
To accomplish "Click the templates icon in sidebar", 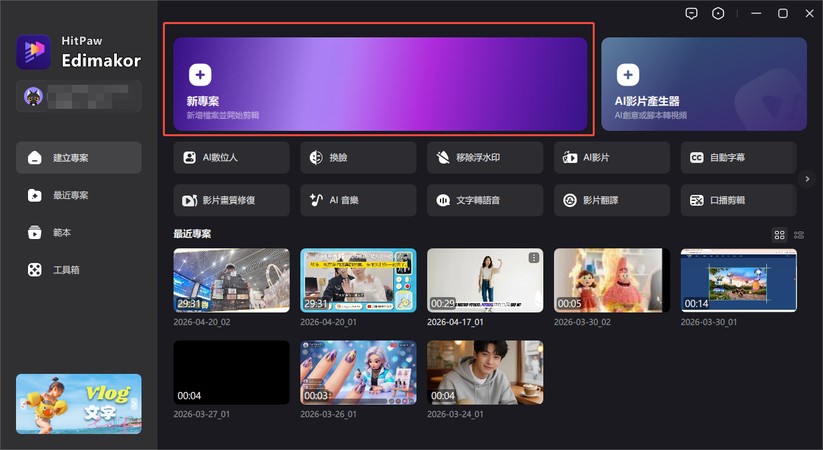I will [35, 233].
